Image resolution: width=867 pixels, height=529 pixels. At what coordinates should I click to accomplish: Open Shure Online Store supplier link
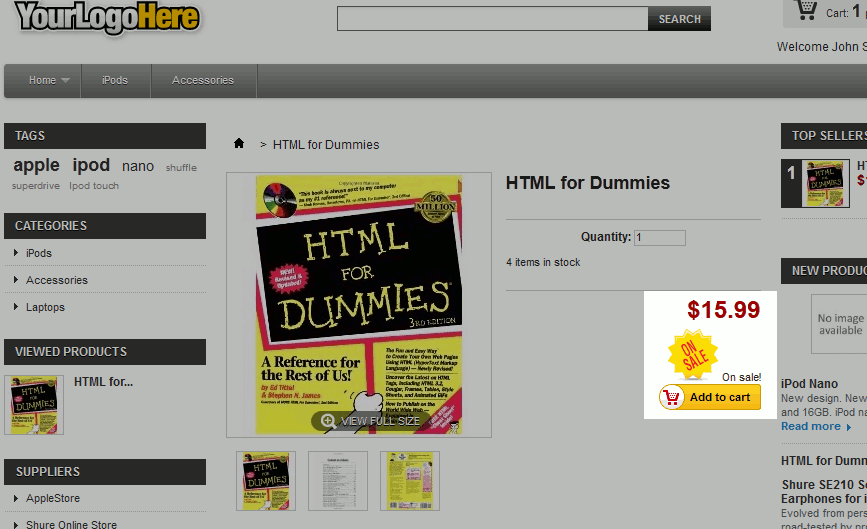[71, 525]
